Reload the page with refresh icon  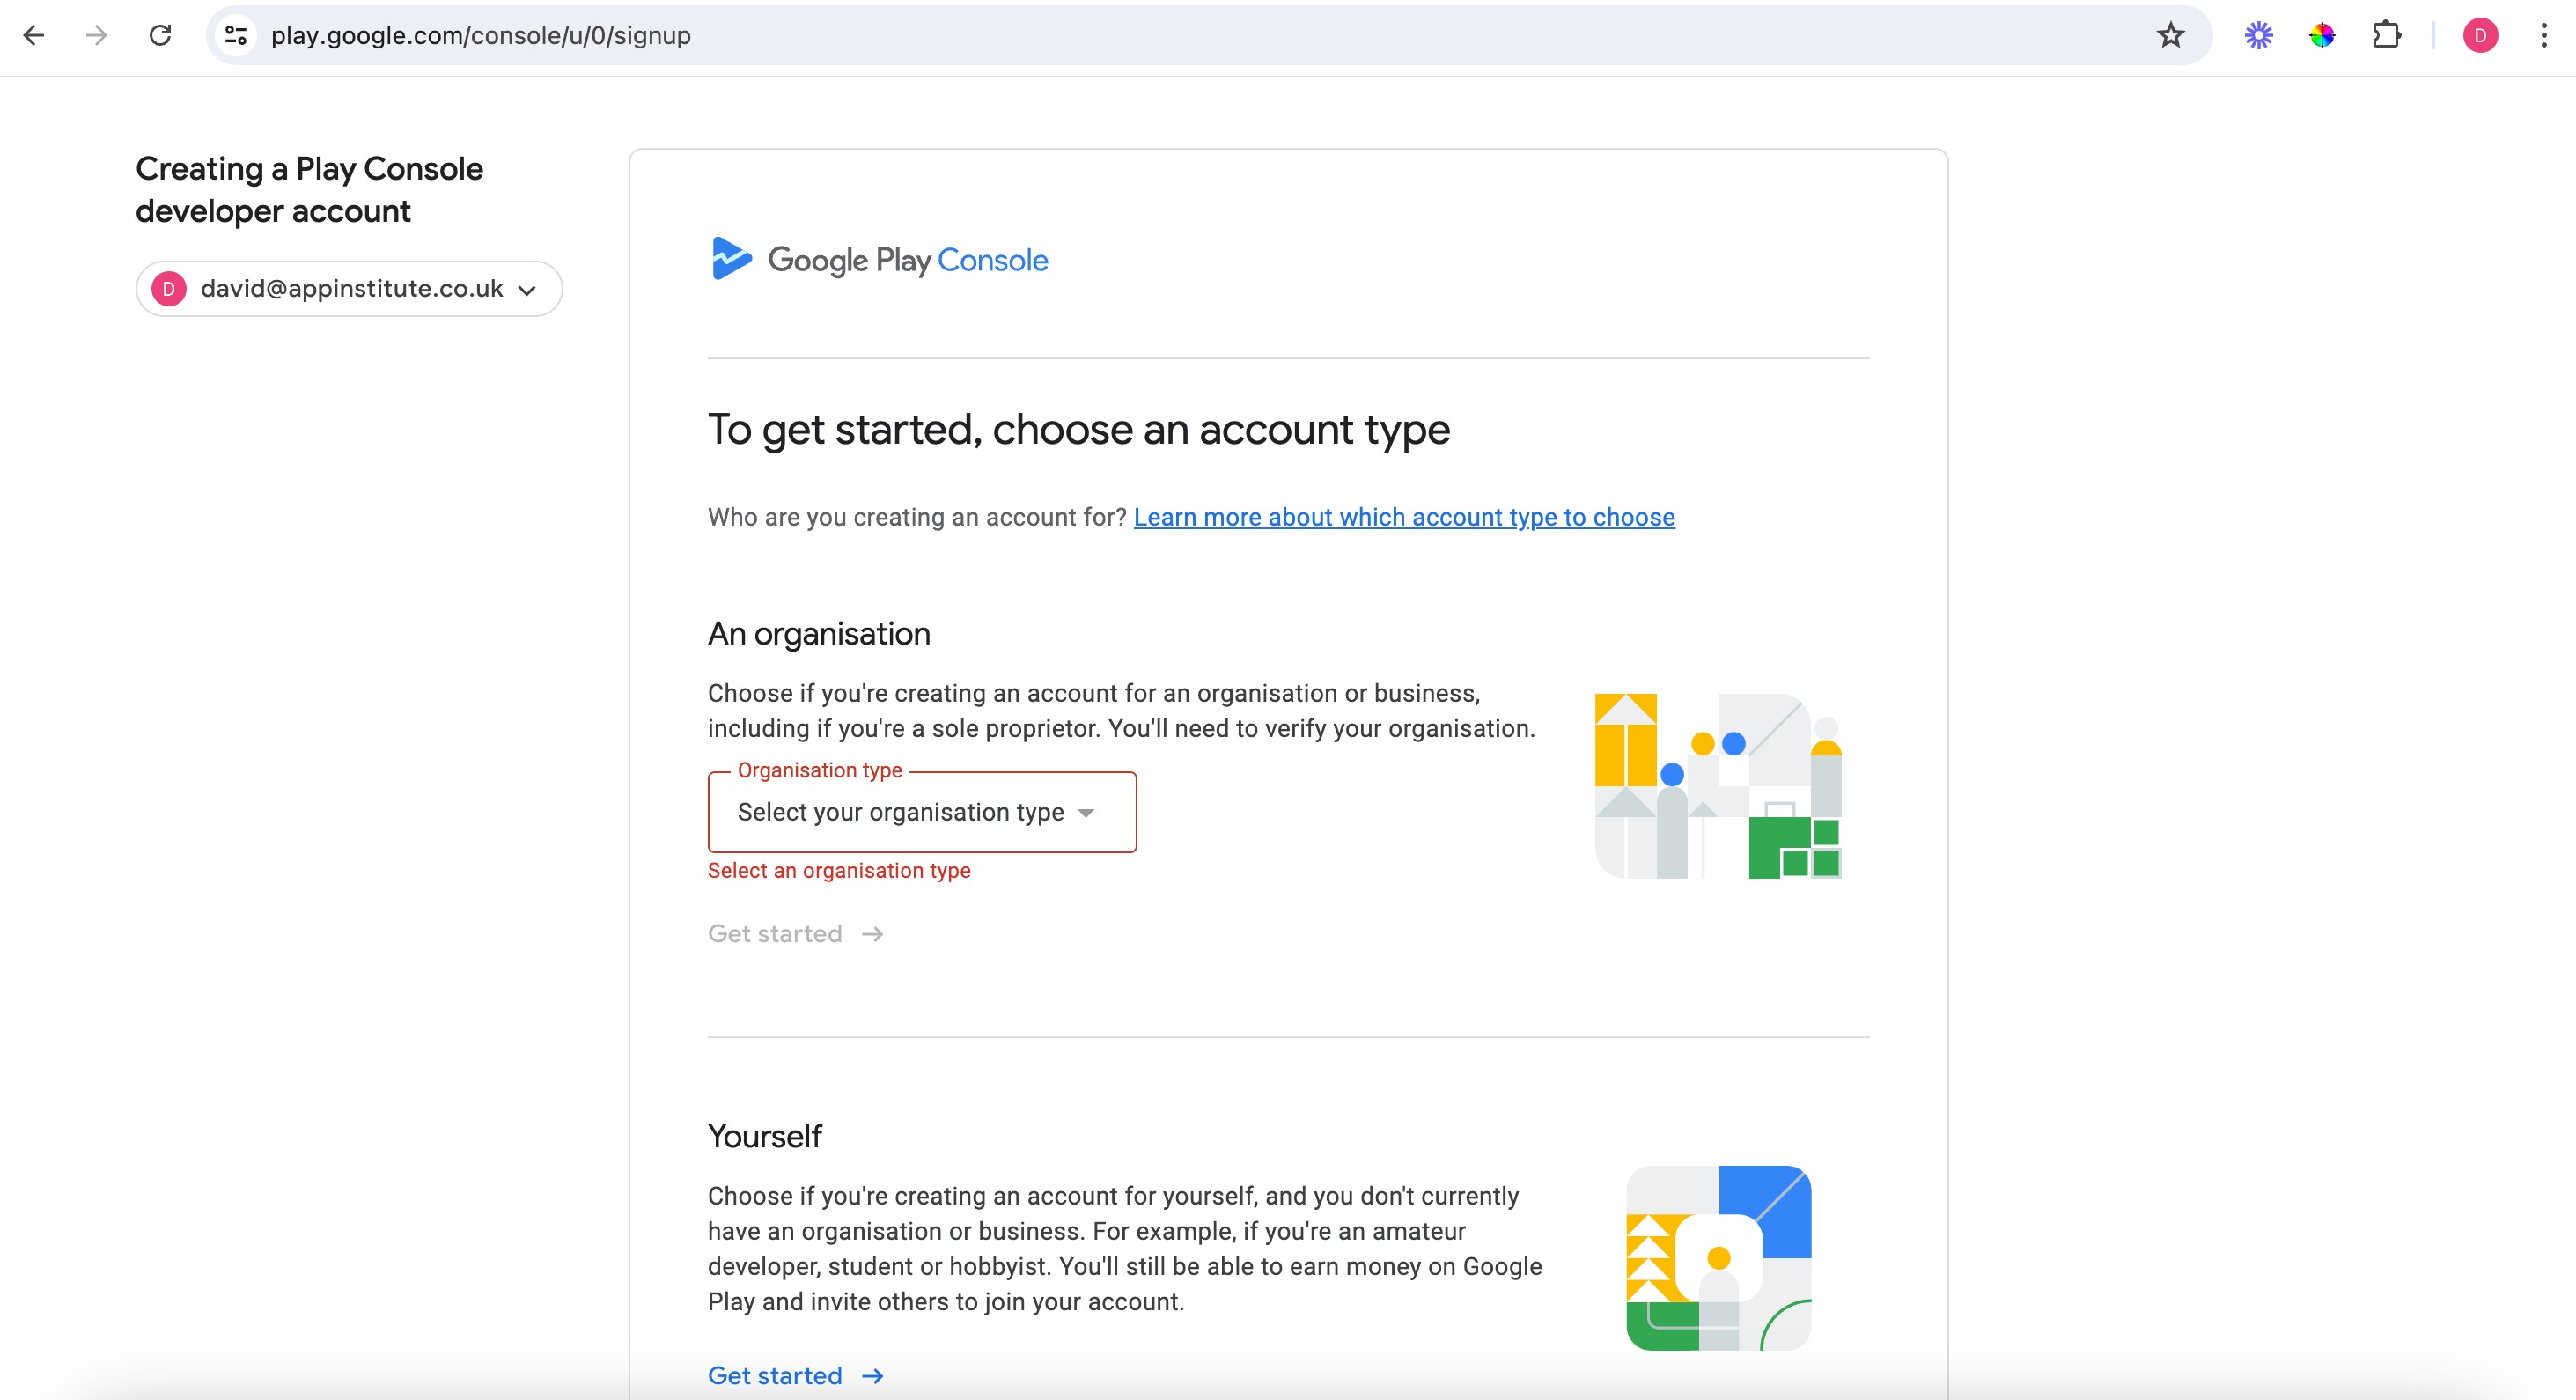(160, 36)
